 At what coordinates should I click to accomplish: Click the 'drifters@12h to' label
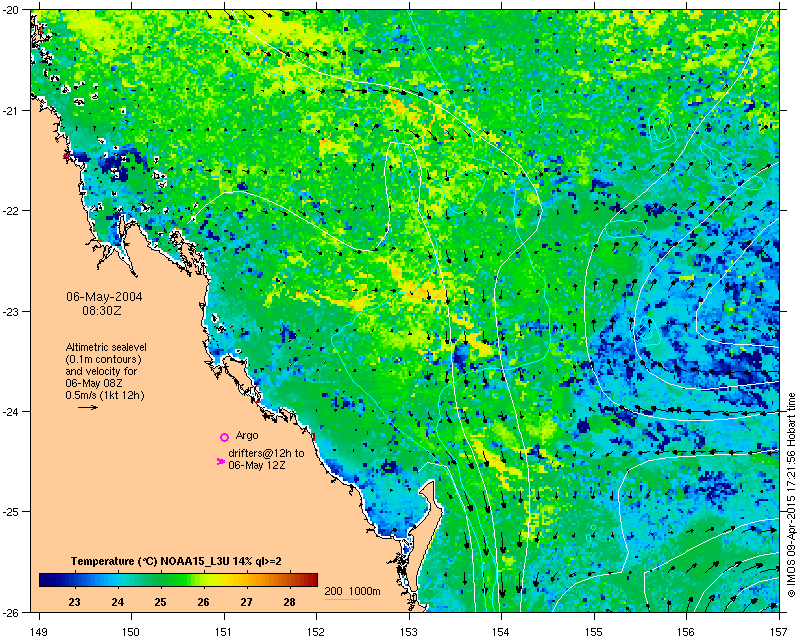pos(266,453)
